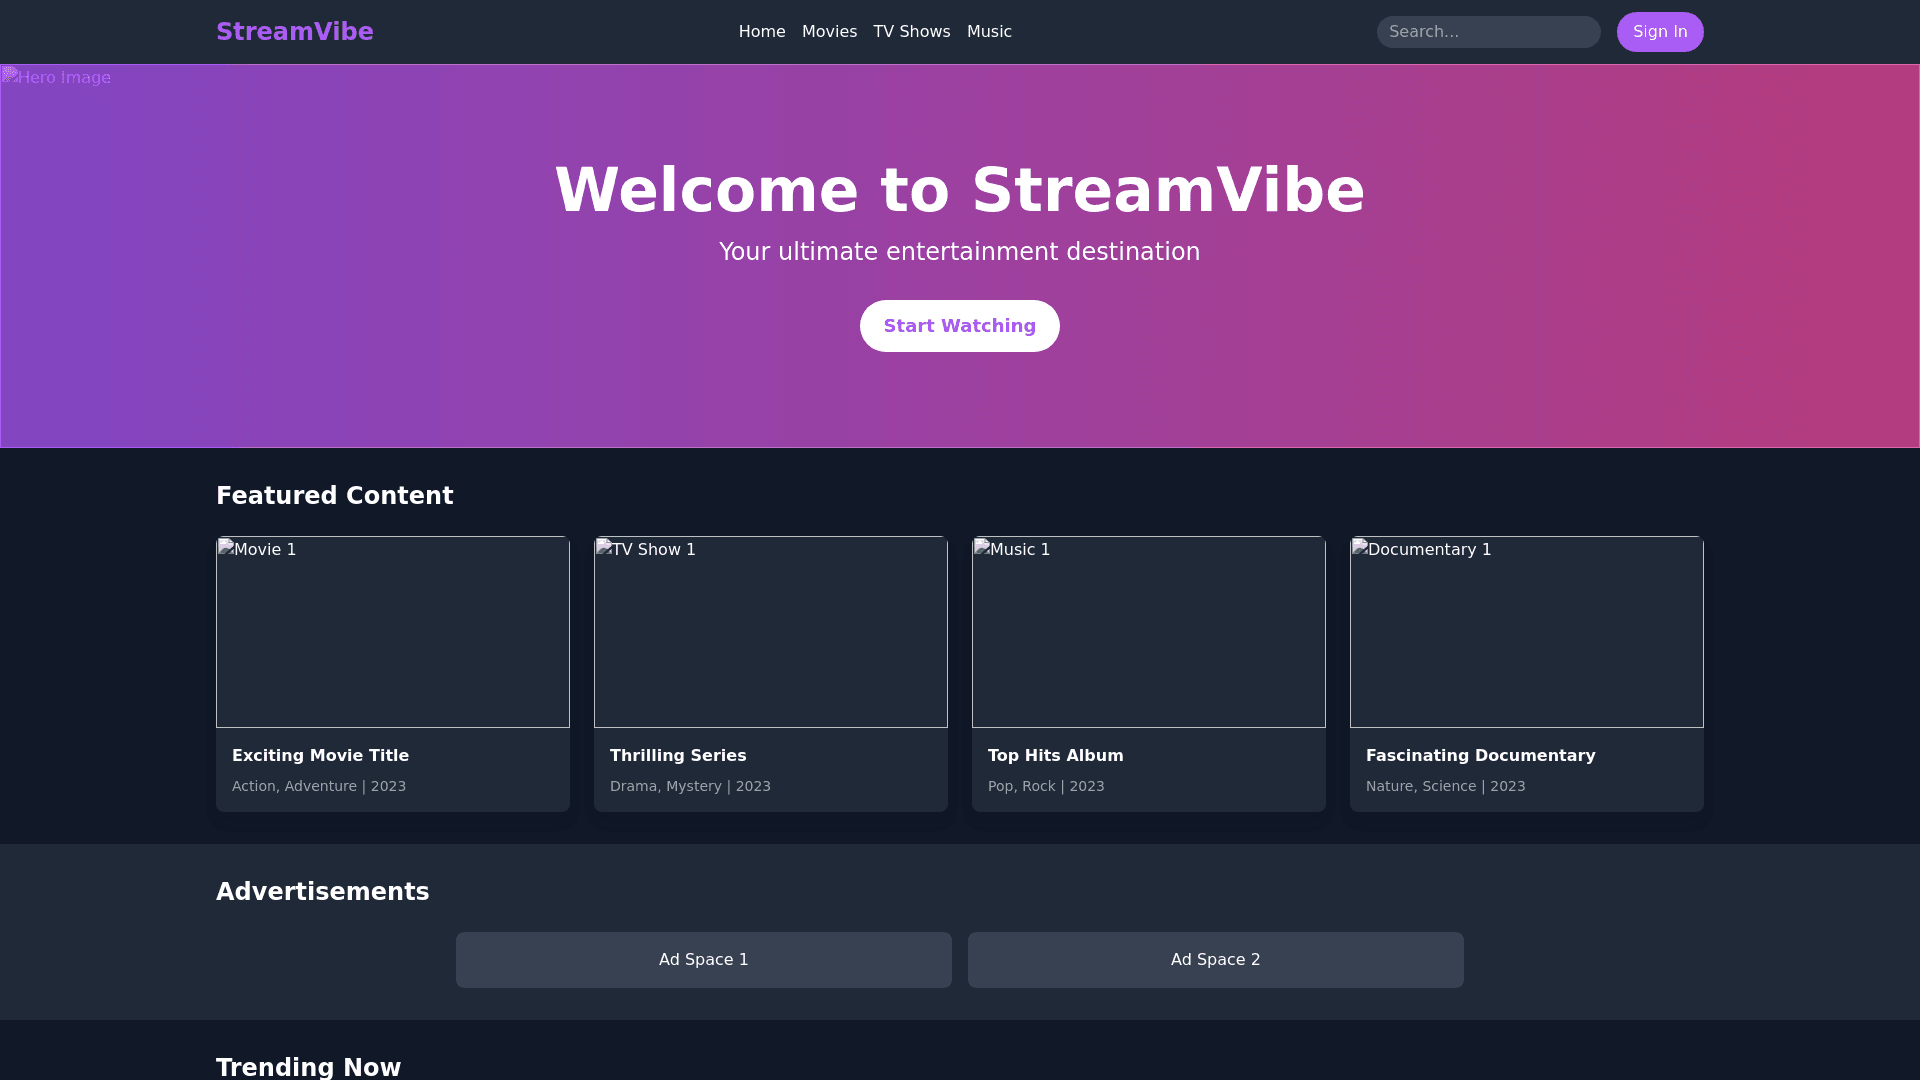Screen dimensions: 1920x1080
Task: Select the Top Hits Album title
Action: coord(1055,756)
